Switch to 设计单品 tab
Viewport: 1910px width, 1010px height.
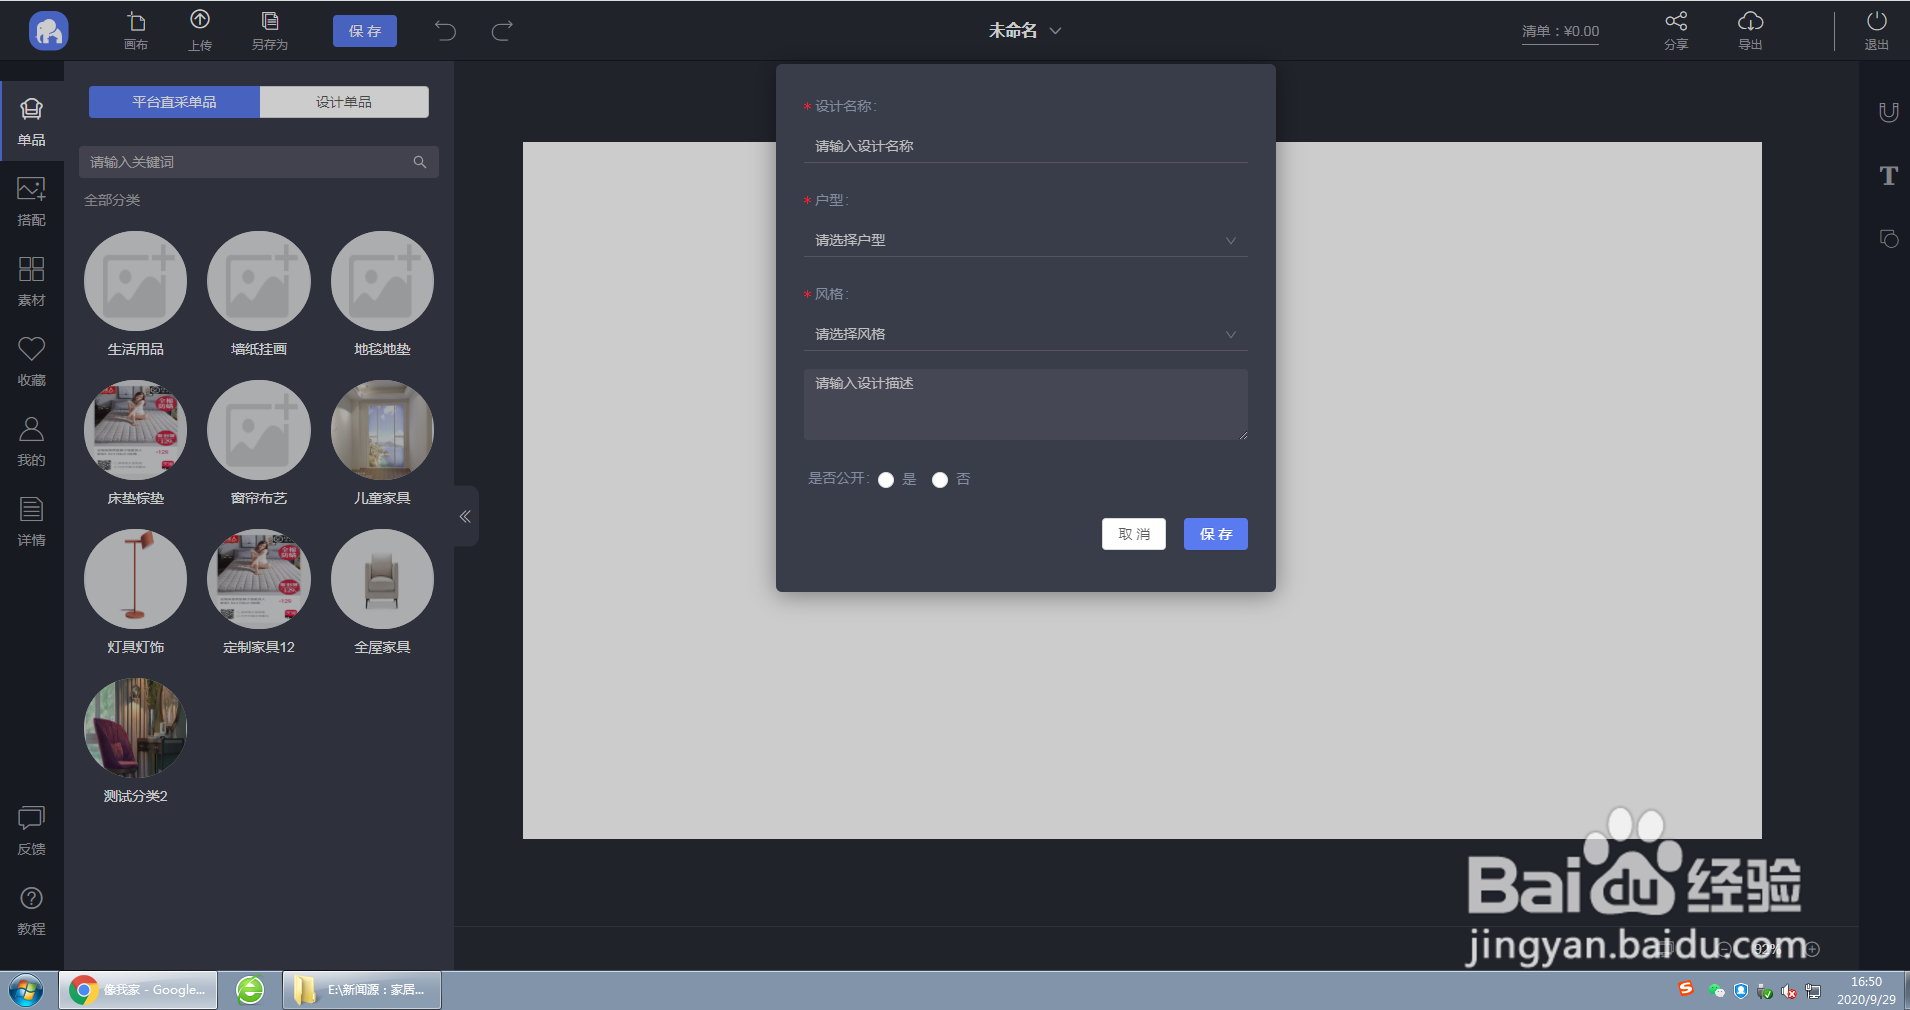344,102
